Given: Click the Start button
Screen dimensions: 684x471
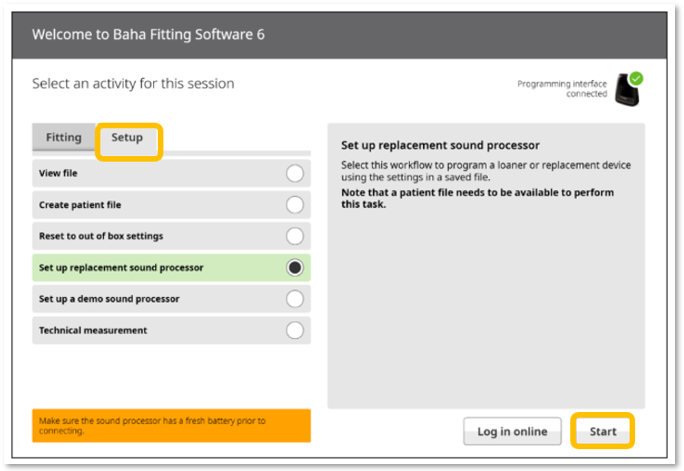Looking at the screenshot, I should click(x=603, y=431).
